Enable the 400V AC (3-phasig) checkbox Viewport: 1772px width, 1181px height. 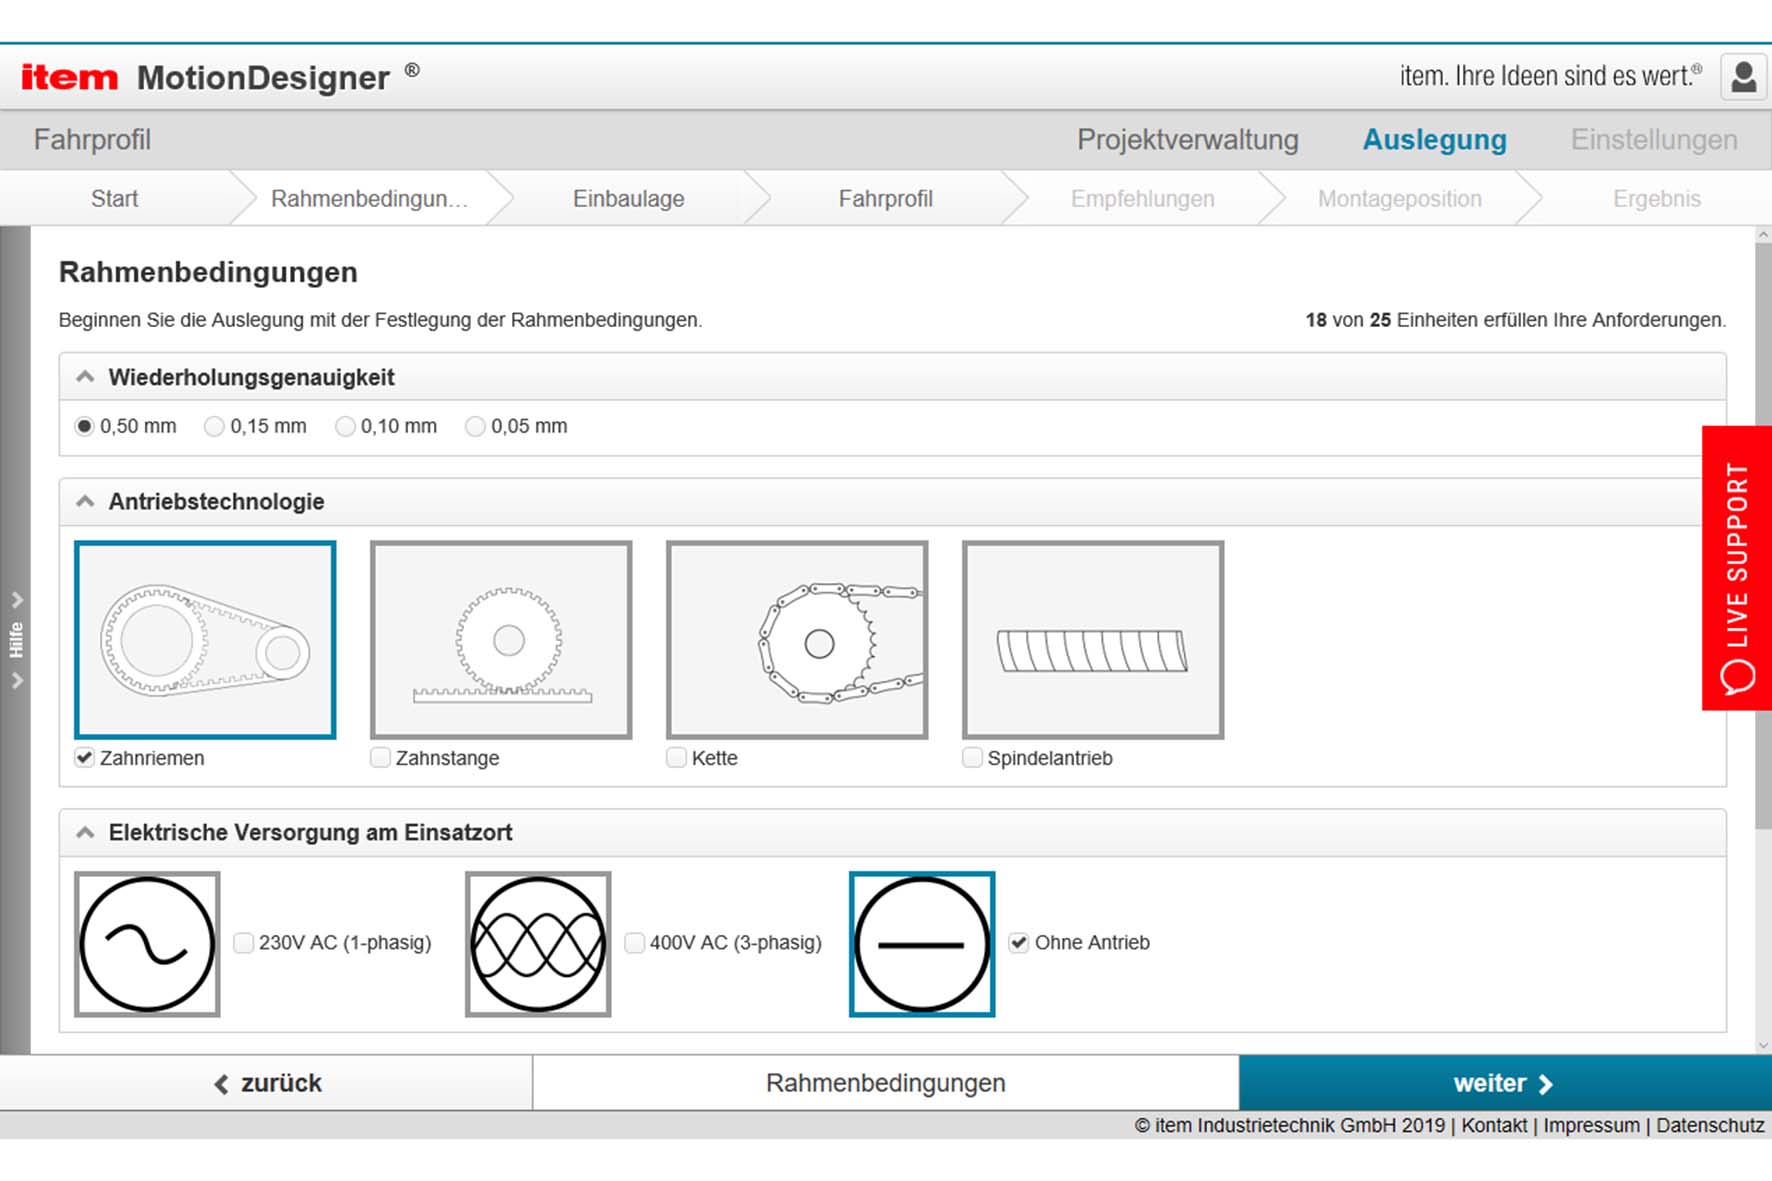[634, 943]
